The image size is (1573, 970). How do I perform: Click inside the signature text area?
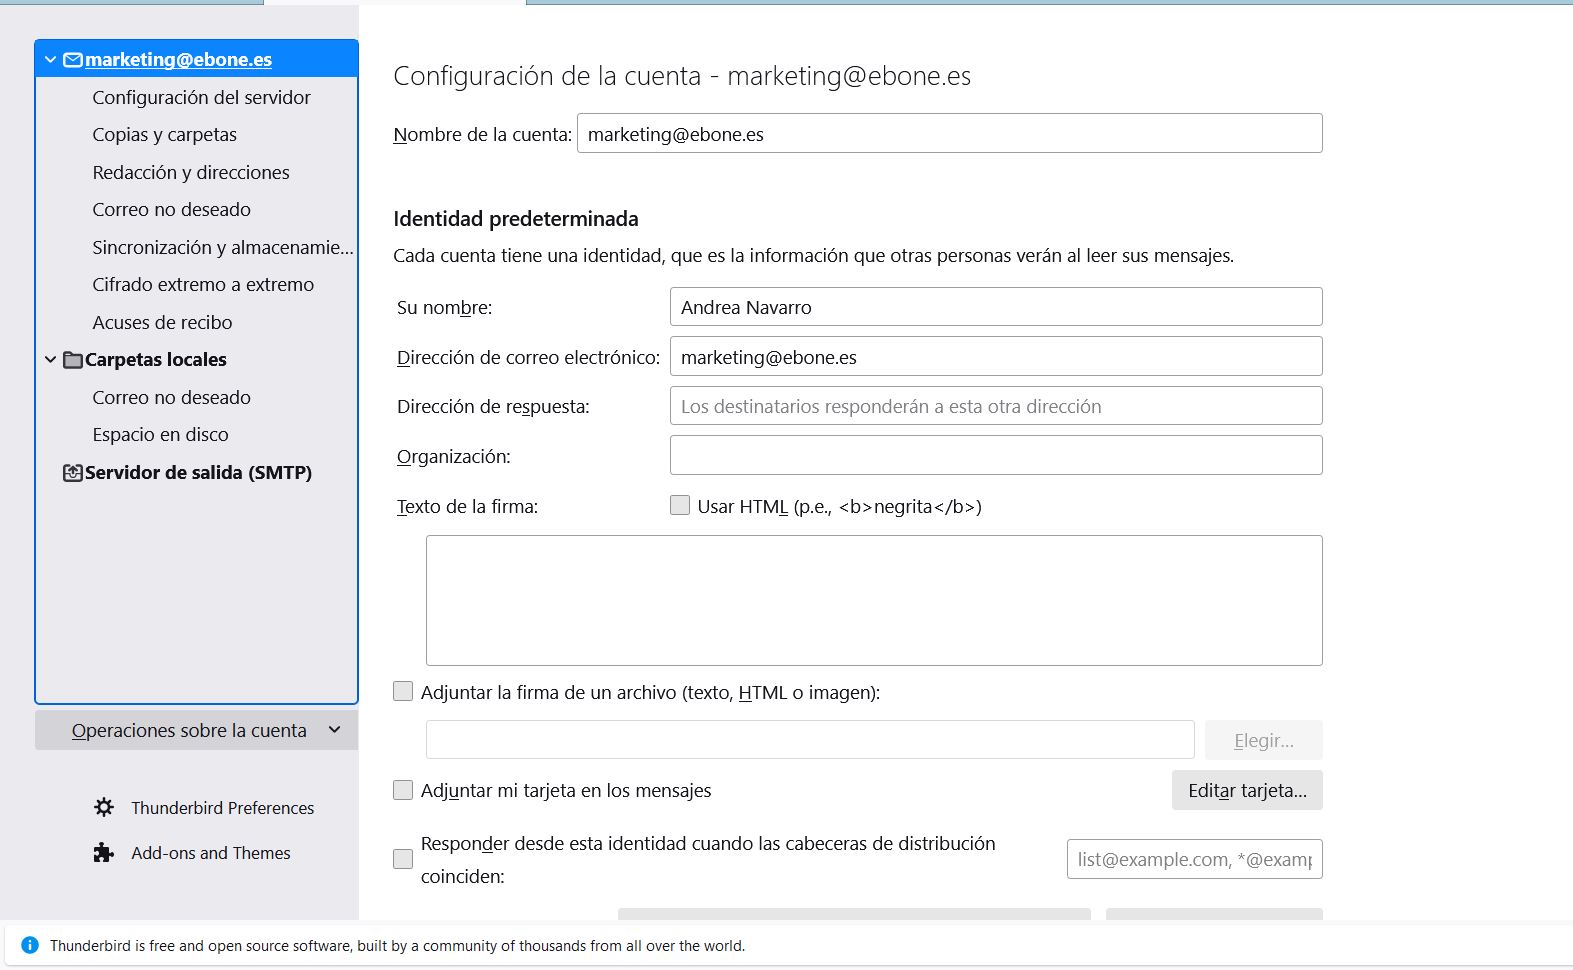(873, 600)
